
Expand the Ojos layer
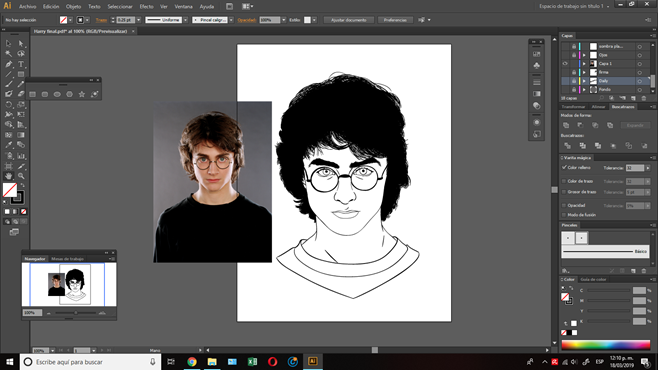(x=584, y=55)
